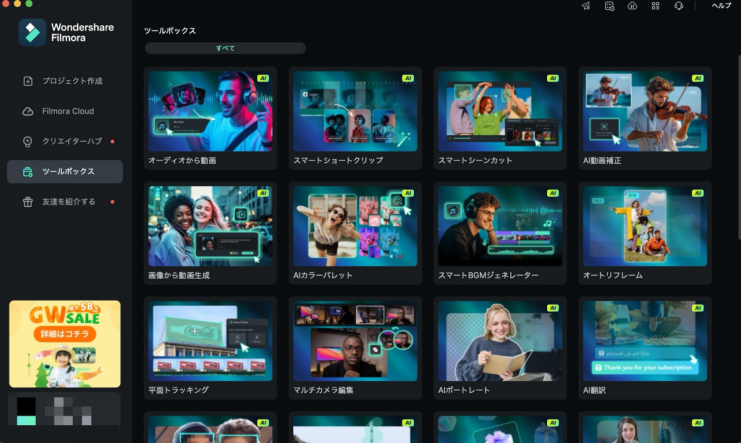Screen dimensions: 742x443
Task: Click the クリエイターハブ lightbulb icon
Action: tap(28, 142)
